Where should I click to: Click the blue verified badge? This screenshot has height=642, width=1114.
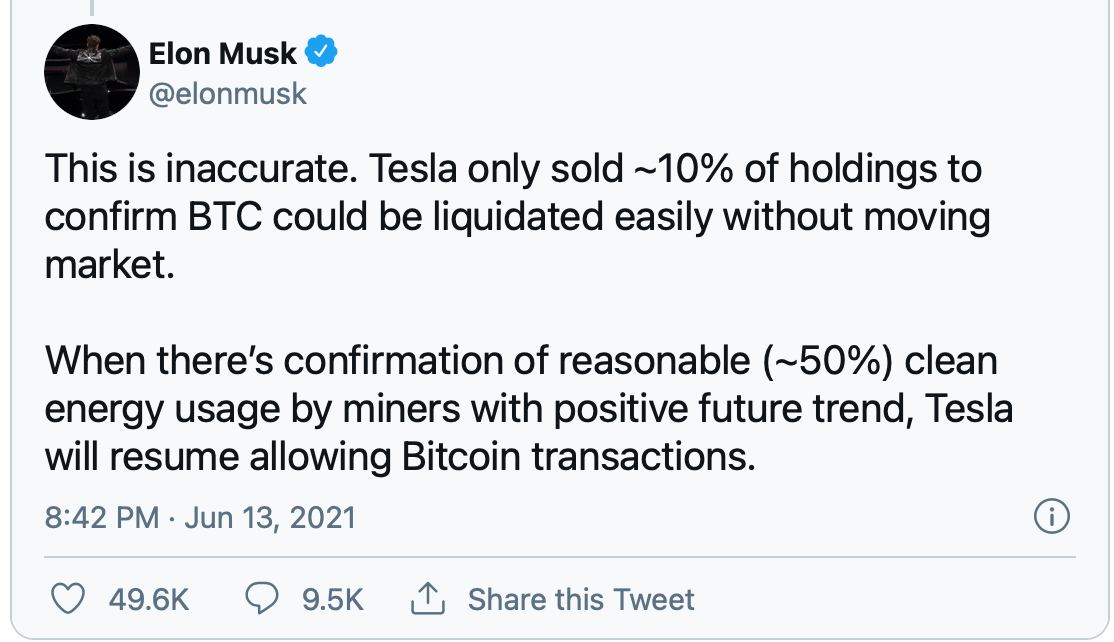tap(322, 51)
